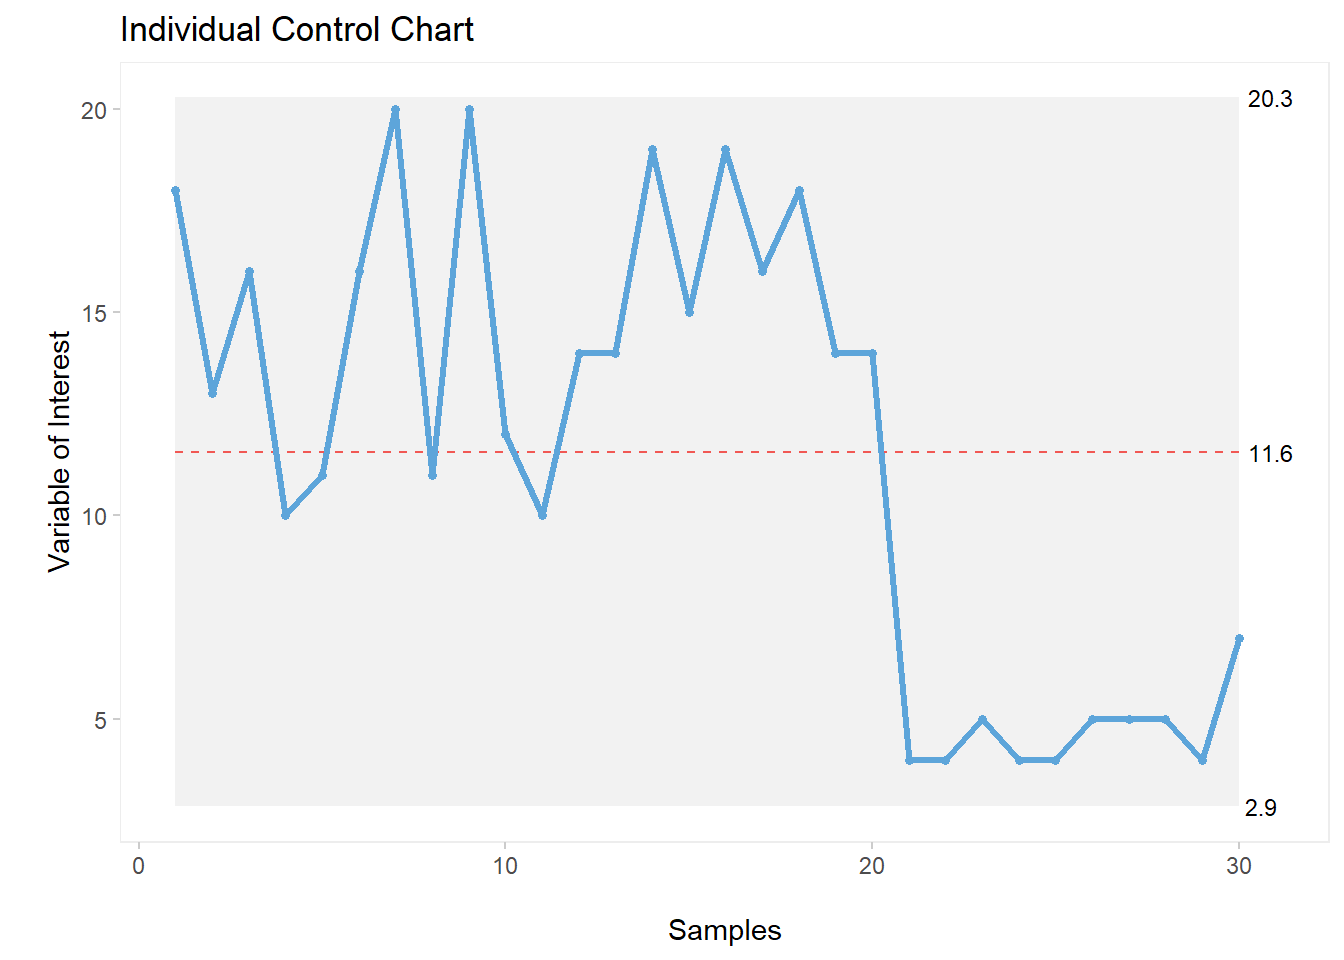The width and height of the screenshot is (1344, 960).
Task: Select the lower control limit label 2.9
Action: (x=1260, y=808)
